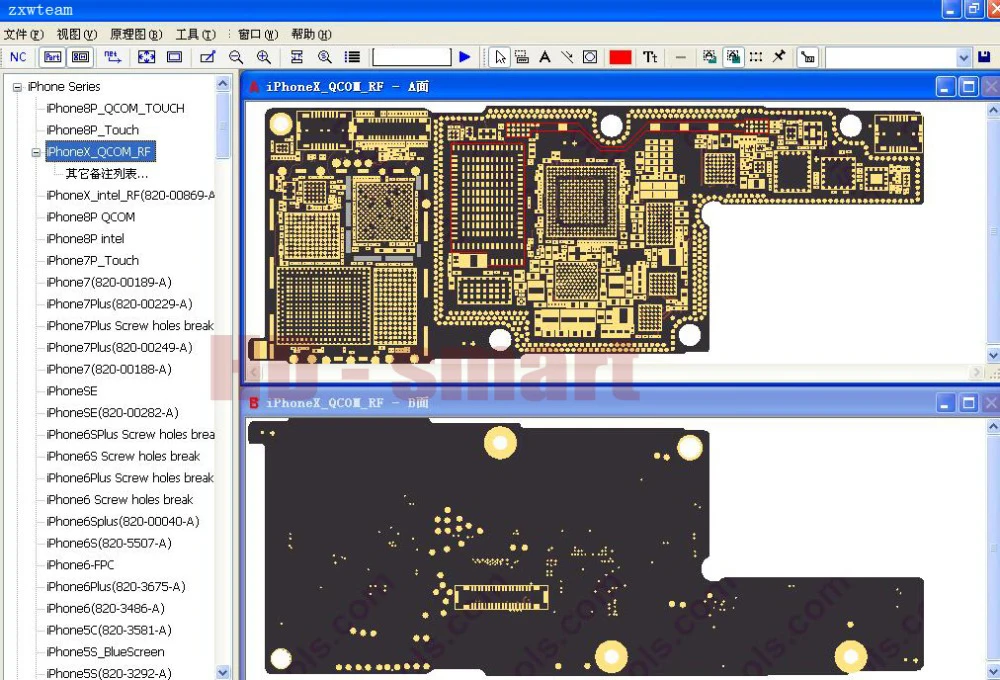Click the NC toolbar button
The image size is (1000, 680).
tap(18, 57)
